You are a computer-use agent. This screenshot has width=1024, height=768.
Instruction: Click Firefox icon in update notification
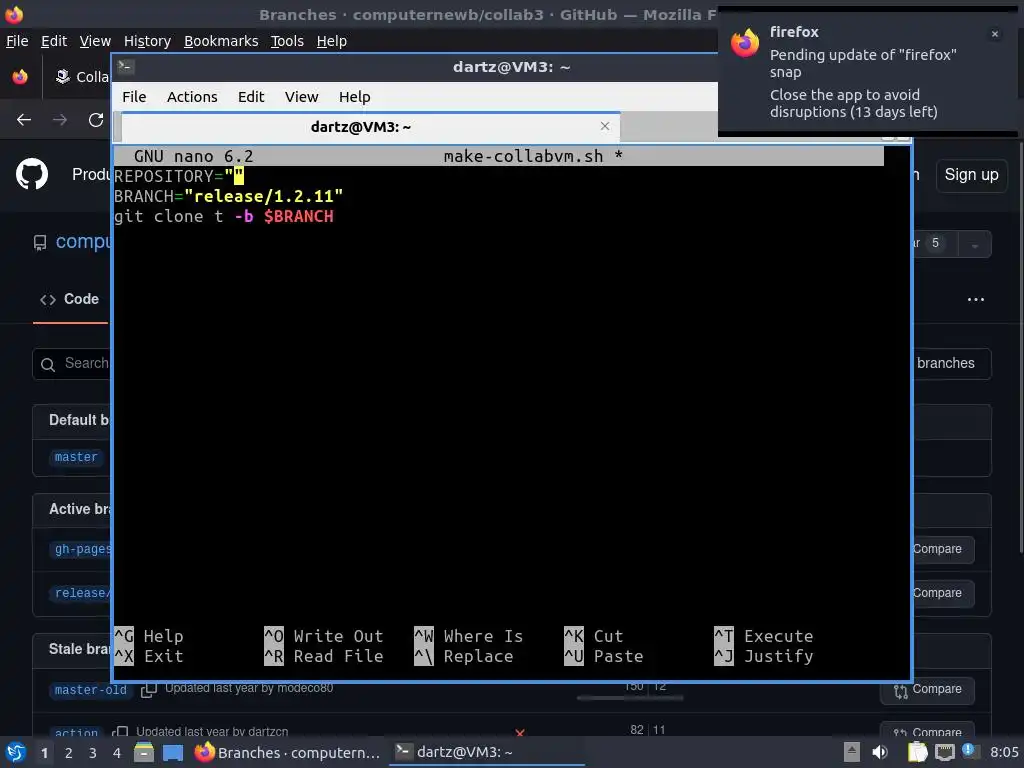click(744, 43)
